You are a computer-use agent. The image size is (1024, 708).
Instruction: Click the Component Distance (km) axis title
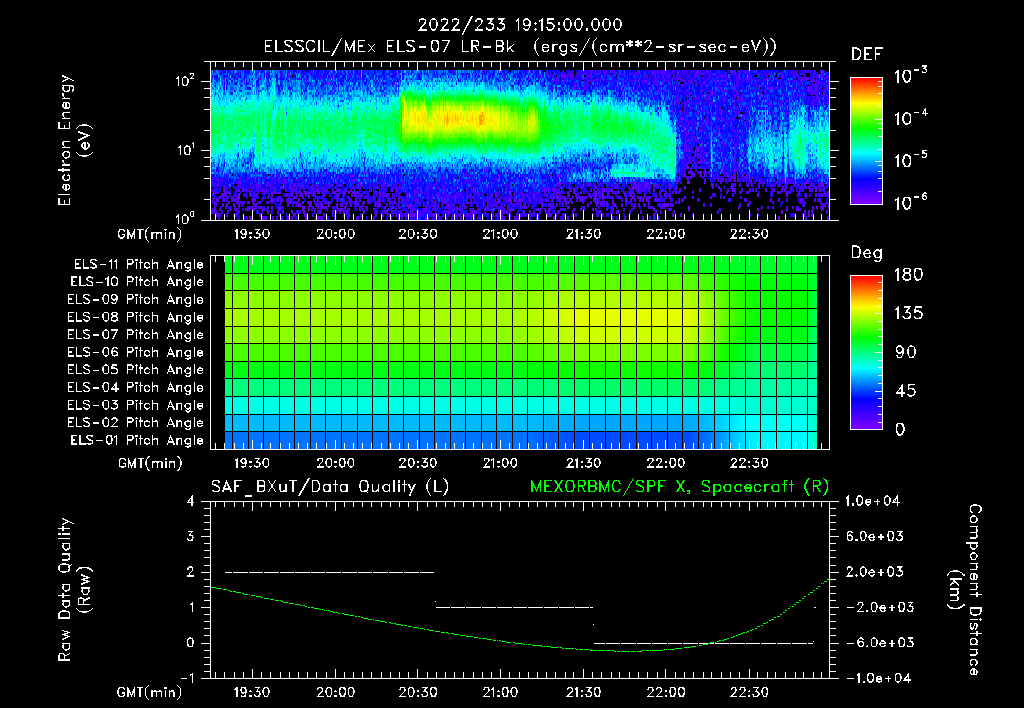(x=965, y=590)
